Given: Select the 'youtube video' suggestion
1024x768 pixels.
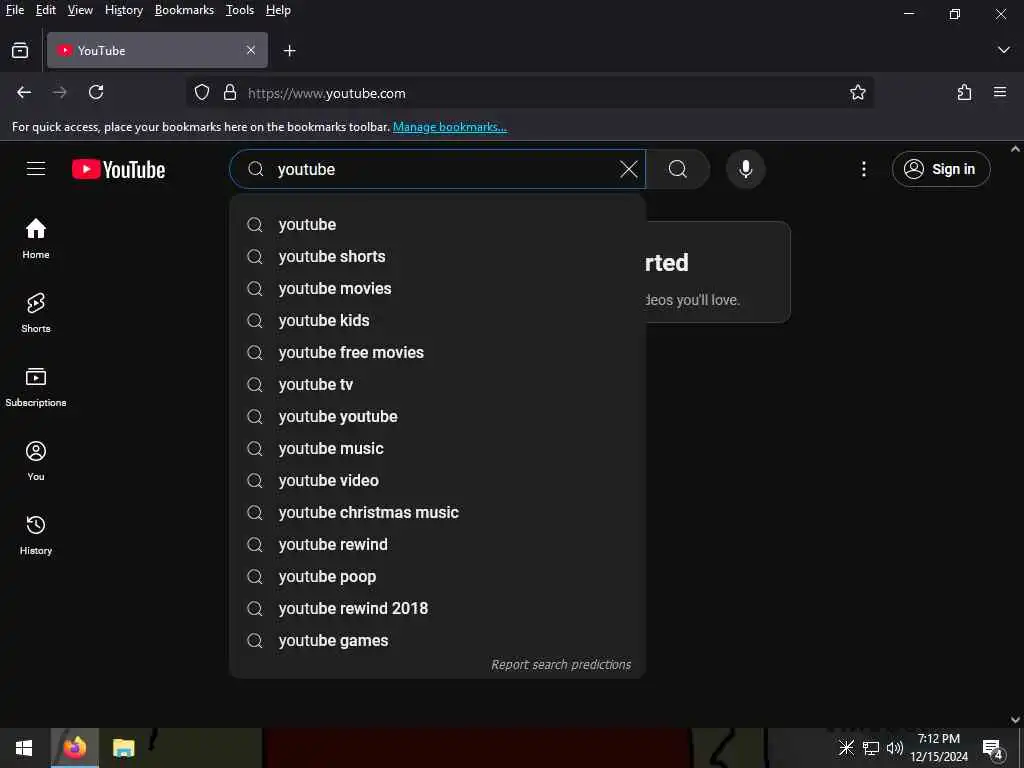Looking at the screenshot, I should [x=438, y=481].
